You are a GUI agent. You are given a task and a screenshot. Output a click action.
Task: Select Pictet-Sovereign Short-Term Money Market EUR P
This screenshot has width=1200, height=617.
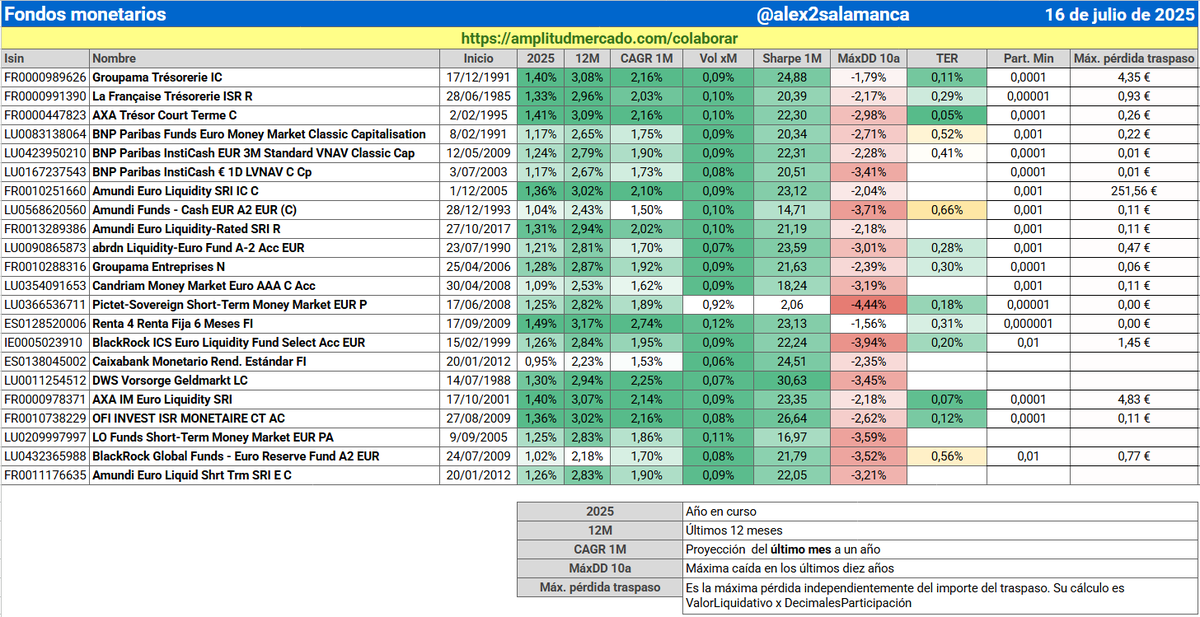(x=230, y=305)
